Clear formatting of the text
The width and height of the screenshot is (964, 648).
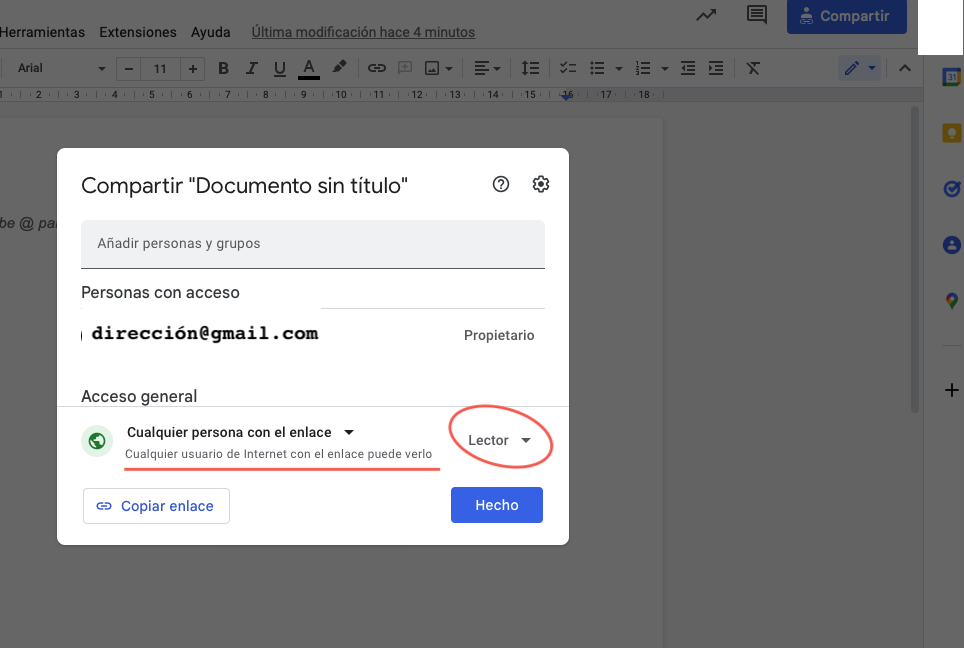(753, 68)
